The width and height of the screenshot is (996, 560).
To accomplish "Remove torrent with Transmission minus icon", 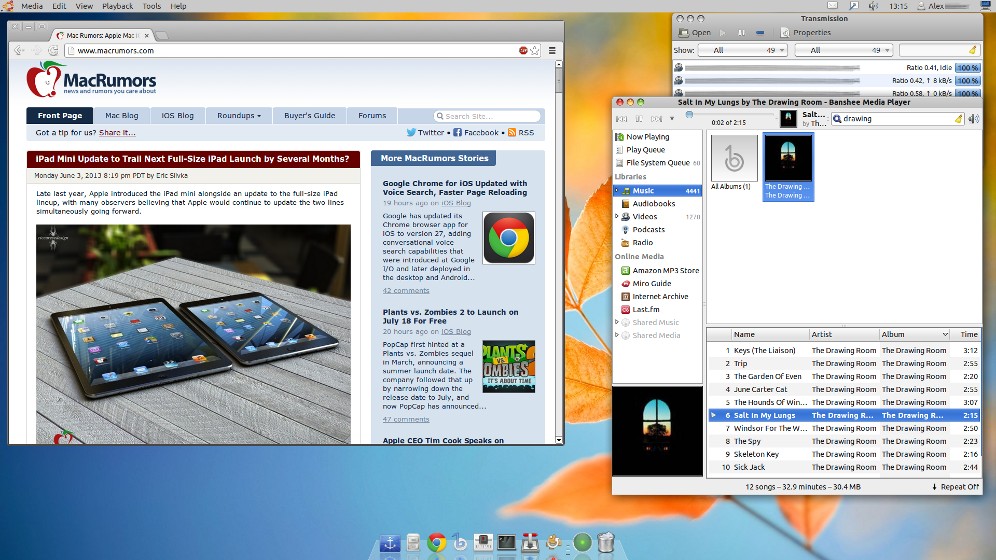I will 760,32.
